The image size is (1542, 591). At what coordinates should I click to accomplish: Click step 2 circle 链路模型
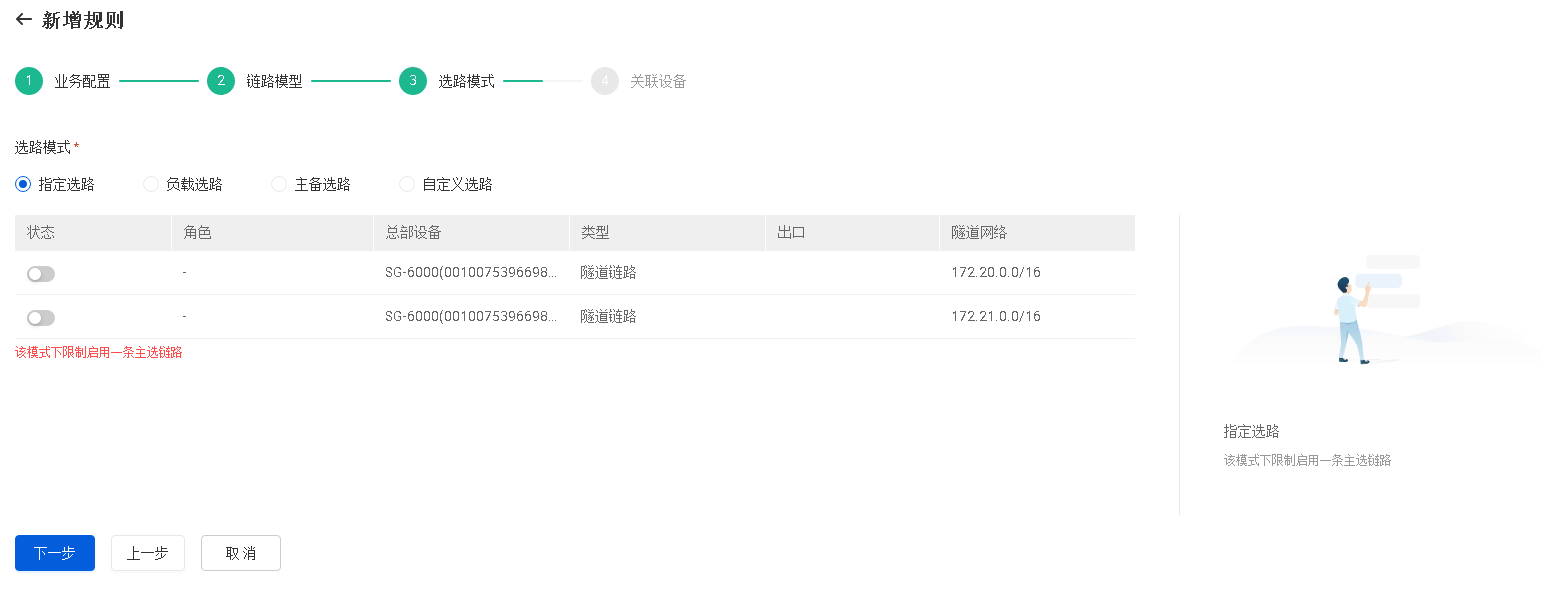[x=221, y=81]
